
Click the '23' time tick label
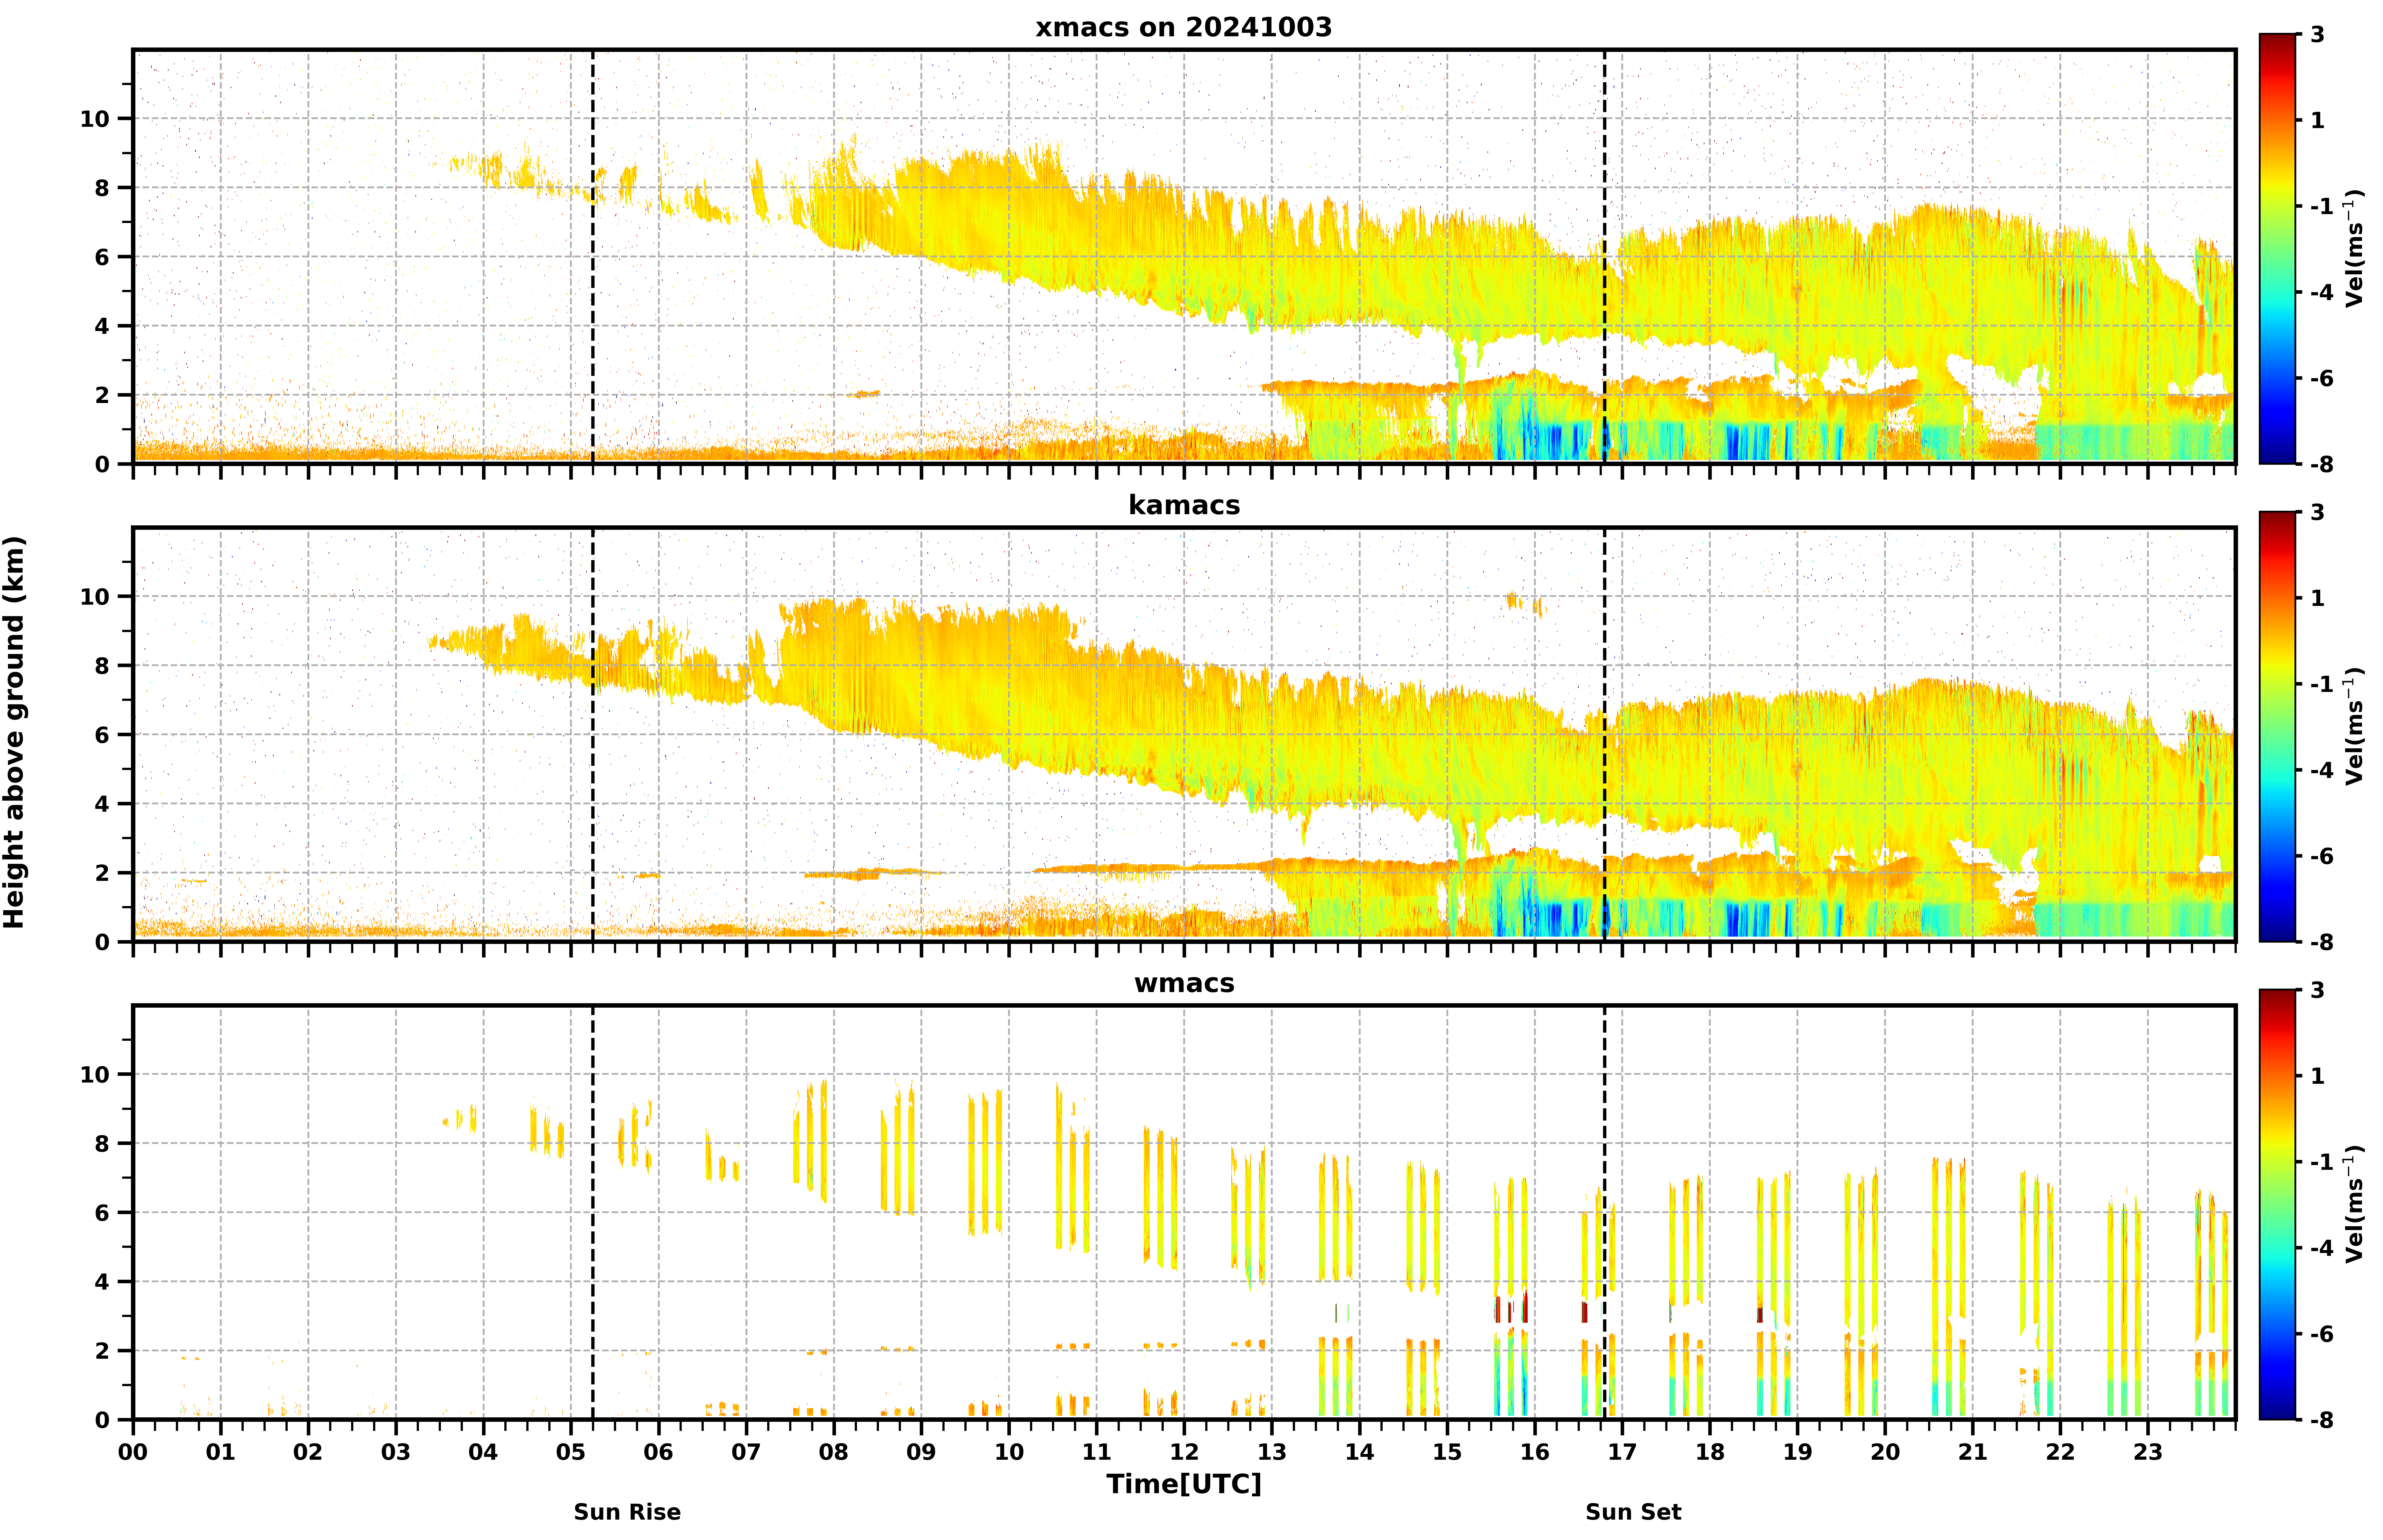[x=2148, y=1452]
